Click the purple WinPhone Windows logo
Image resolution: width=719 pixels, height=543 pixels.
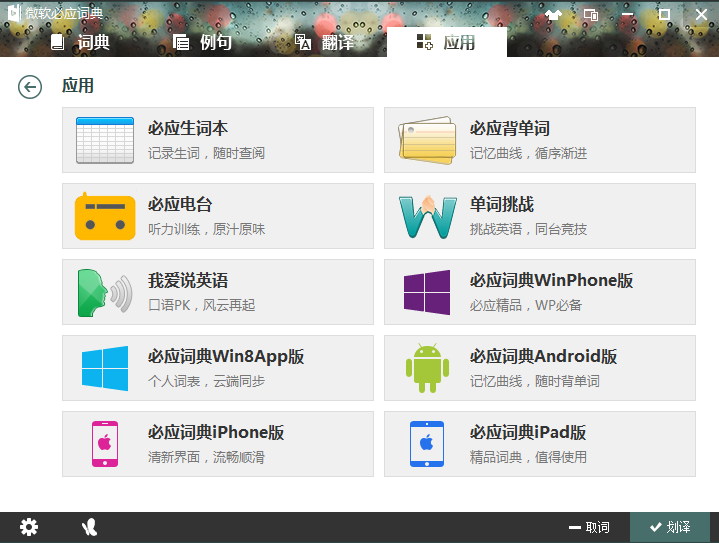[427, 292]
